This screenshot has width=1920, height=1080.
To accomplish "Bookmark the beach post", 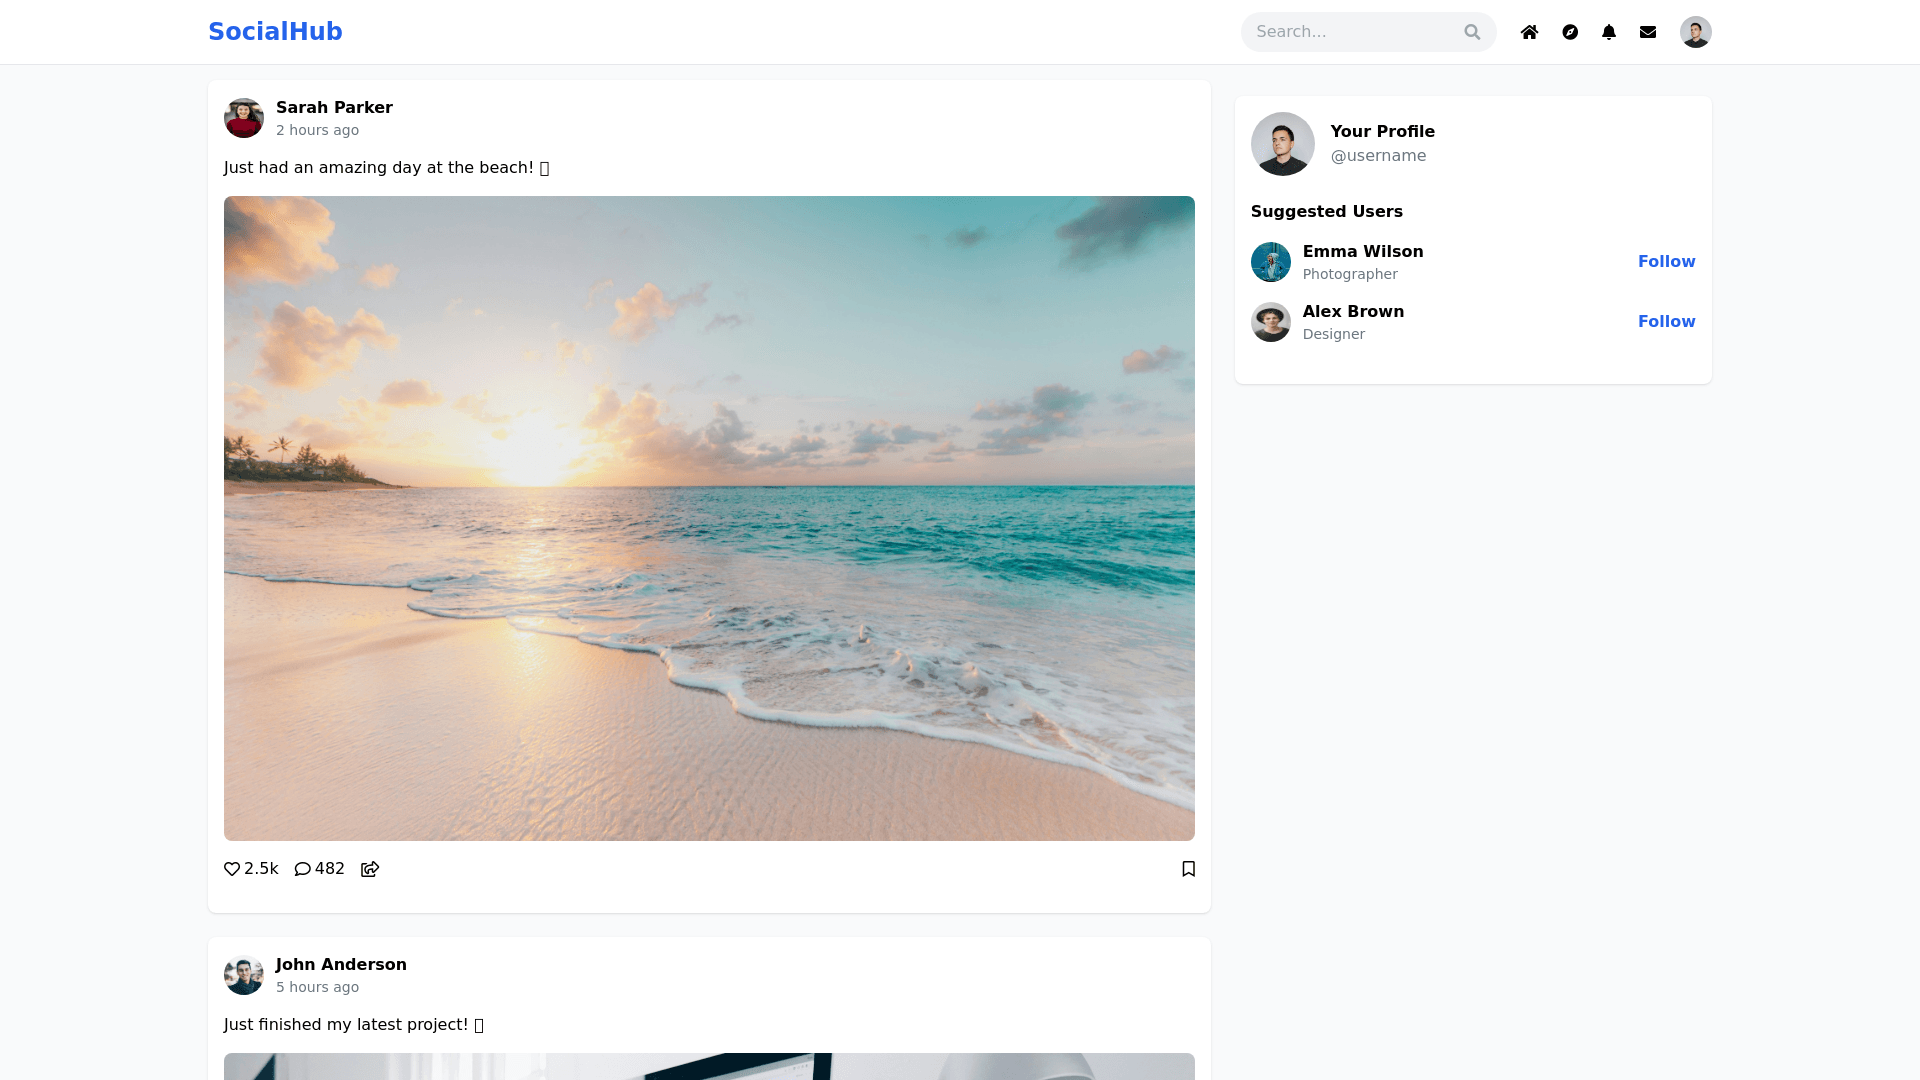I will pyautogui.click(x=1188, y=869).
